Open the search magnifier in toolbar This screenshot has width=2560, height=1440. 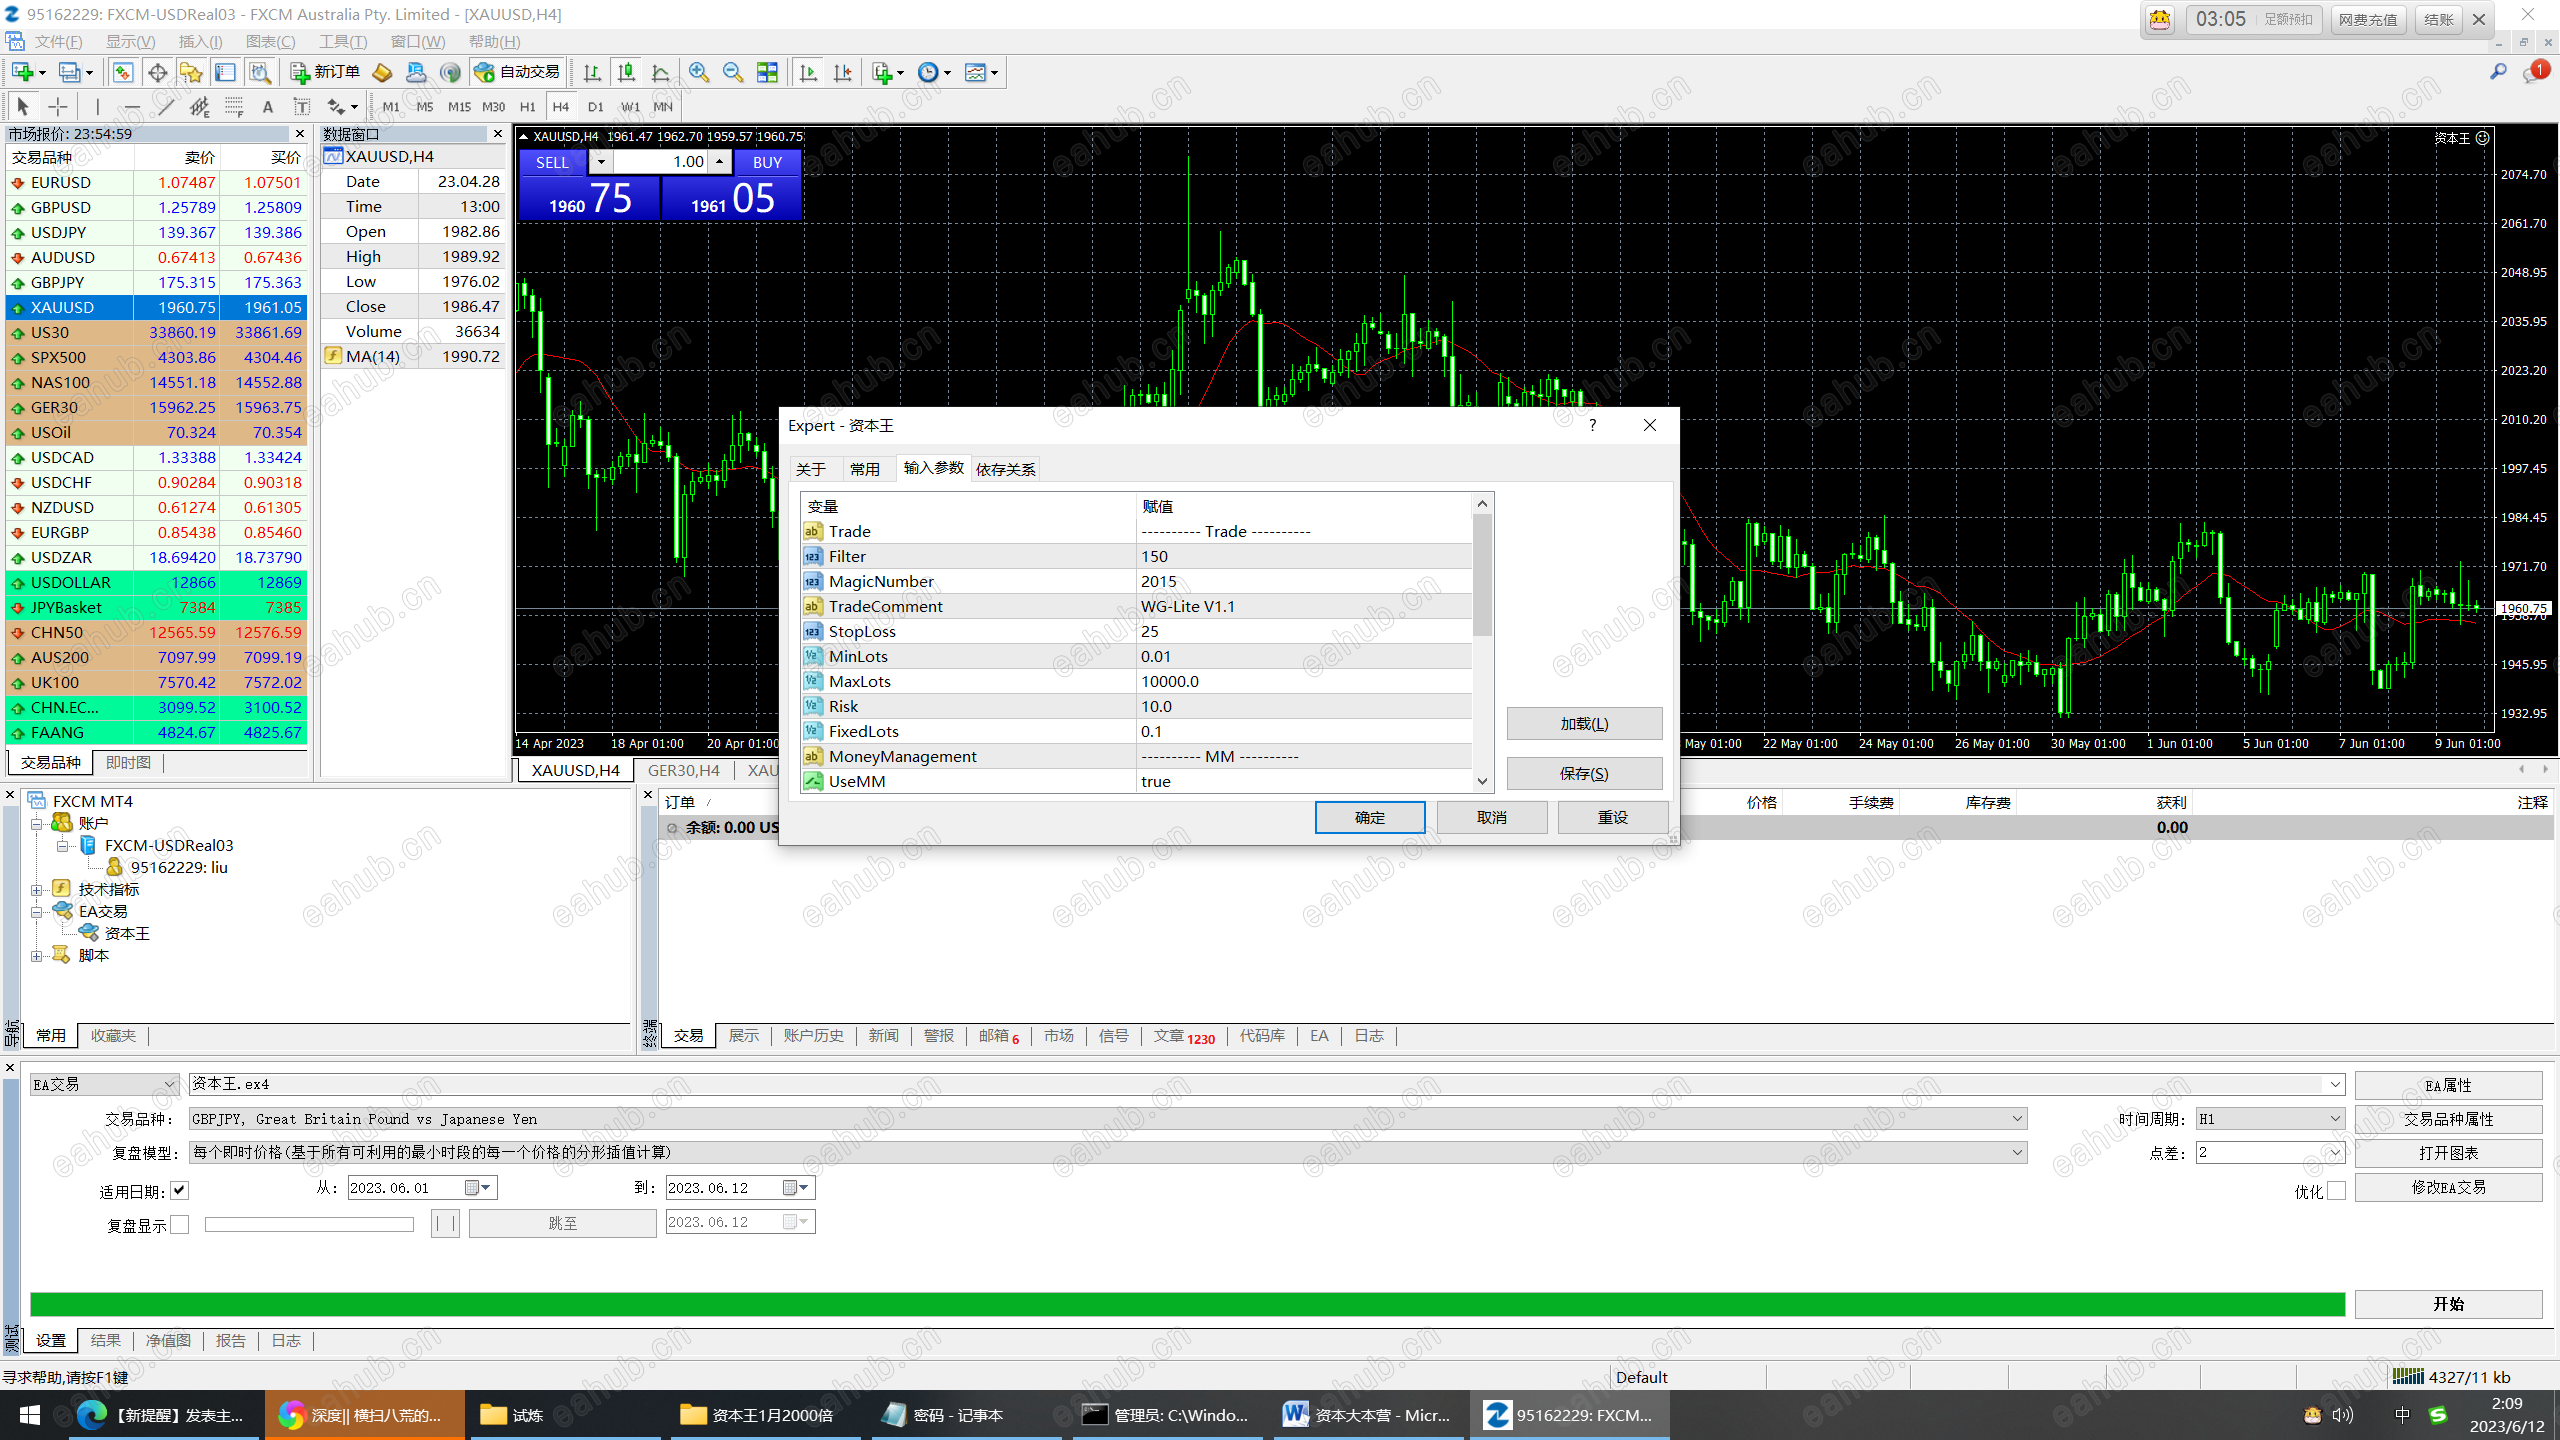tap(2498, 72)
